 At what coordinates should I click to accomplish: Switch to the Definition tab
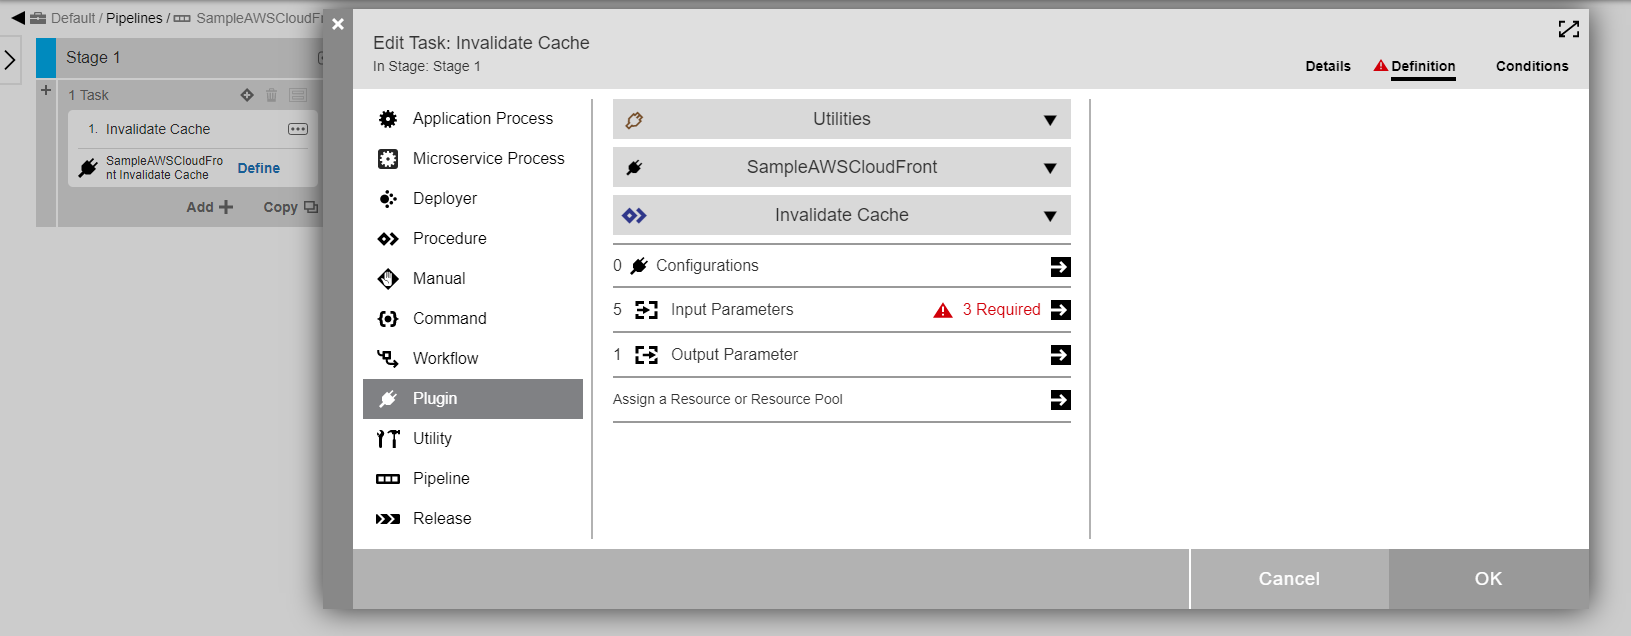1423,66
